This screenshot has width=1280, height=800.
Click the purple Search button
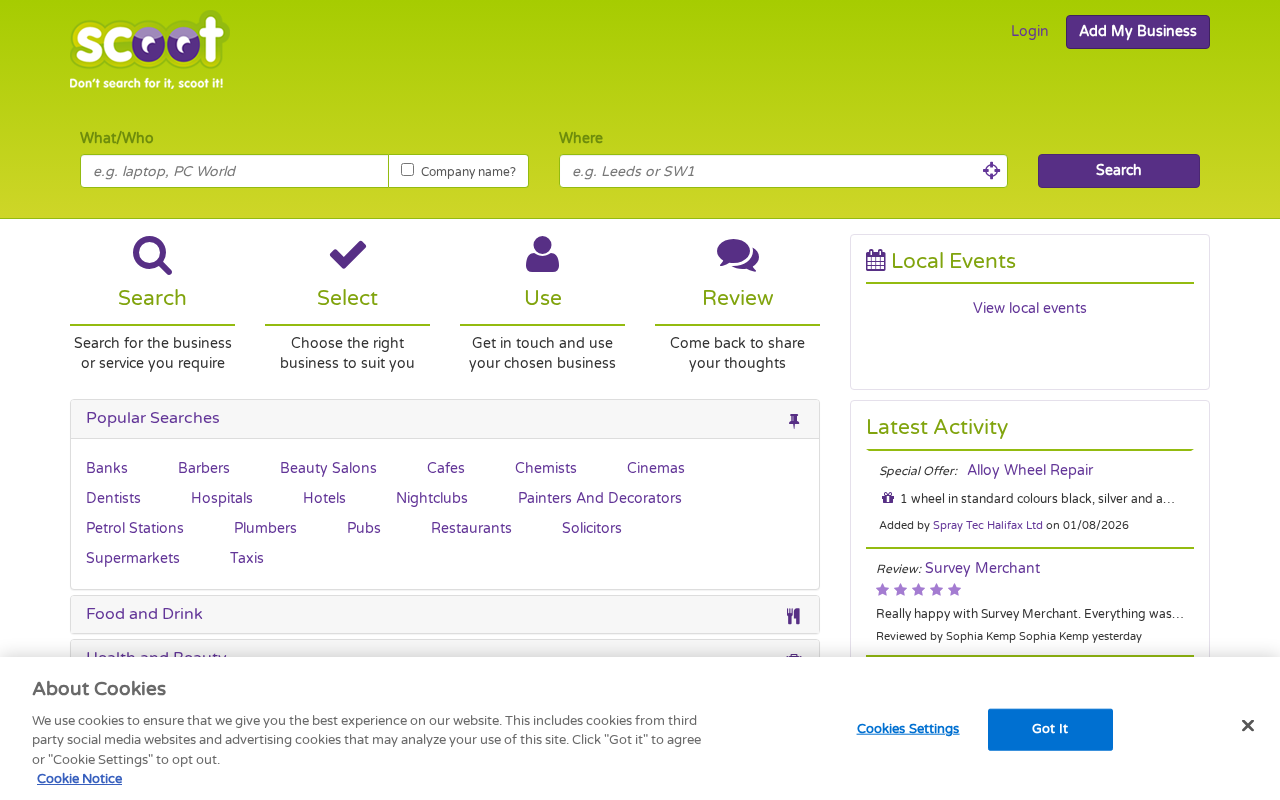pyautogui.click(x=1119, y=171)
